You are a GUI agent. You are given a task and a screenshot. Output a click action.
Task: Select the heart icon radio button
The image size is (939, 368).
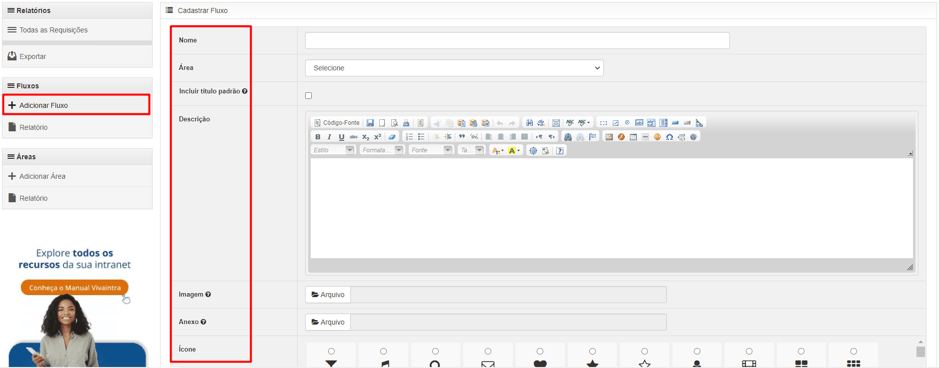tap(540, 351)
